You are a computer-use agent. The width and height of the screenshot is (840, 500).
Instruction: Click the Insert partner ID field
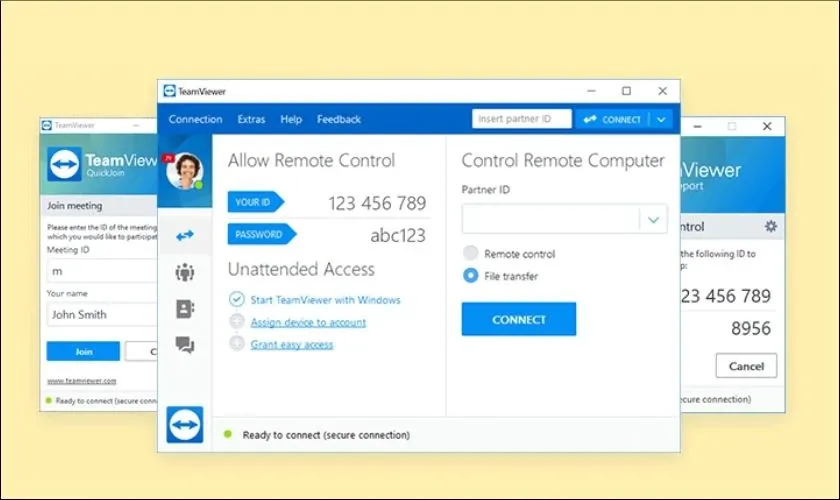(x=521, y=119)
